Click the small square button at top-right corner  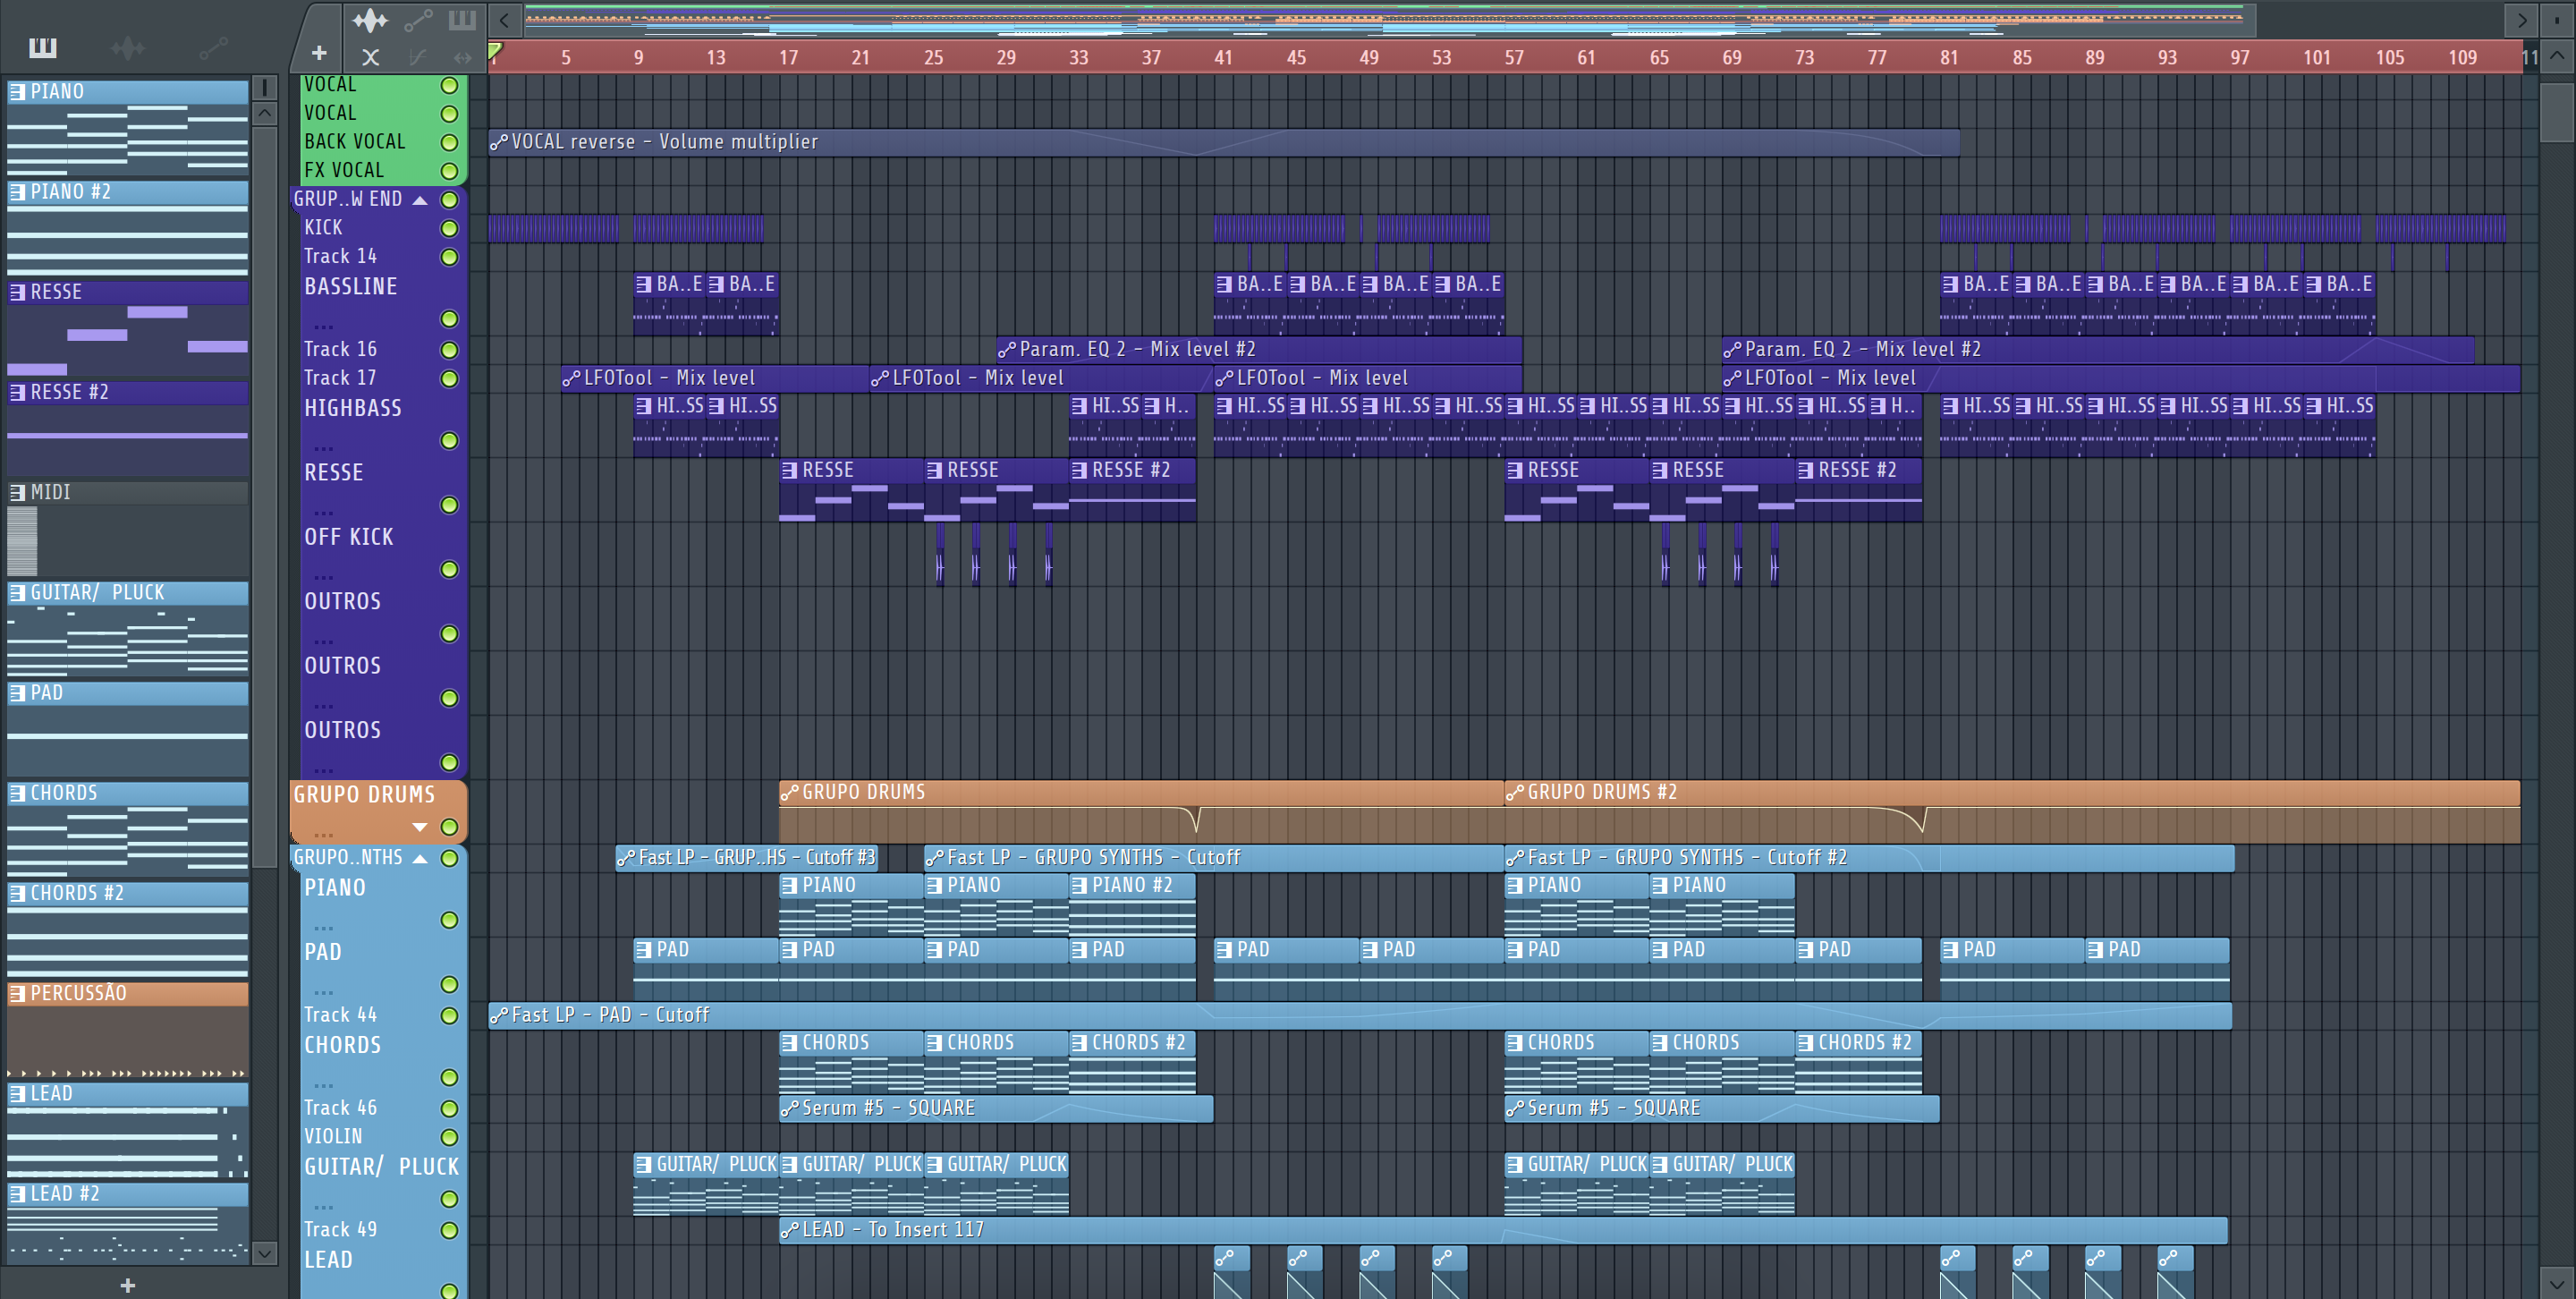point(2555,19)
